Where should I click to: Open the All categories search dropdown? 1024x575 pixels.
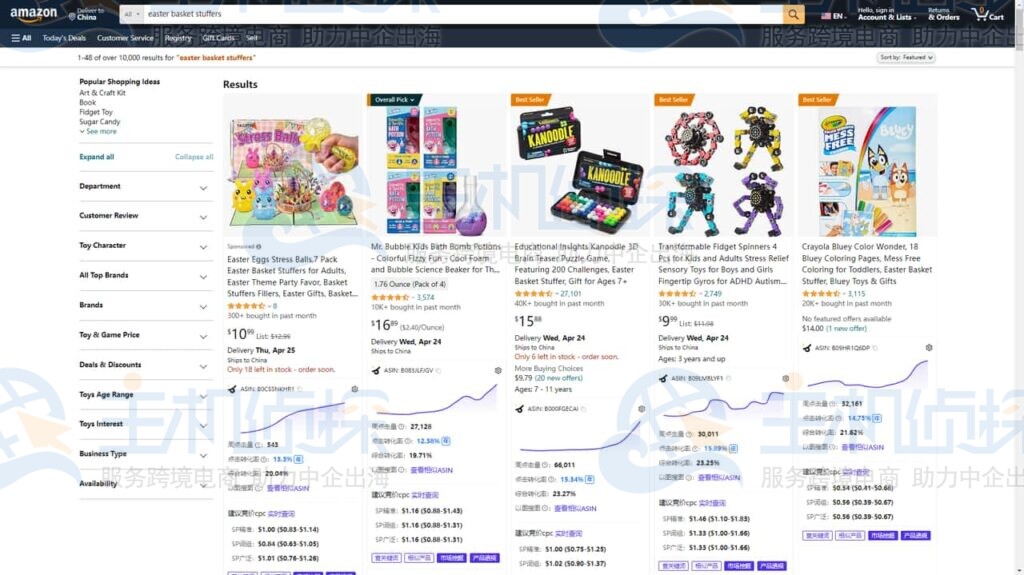[131, 14]
